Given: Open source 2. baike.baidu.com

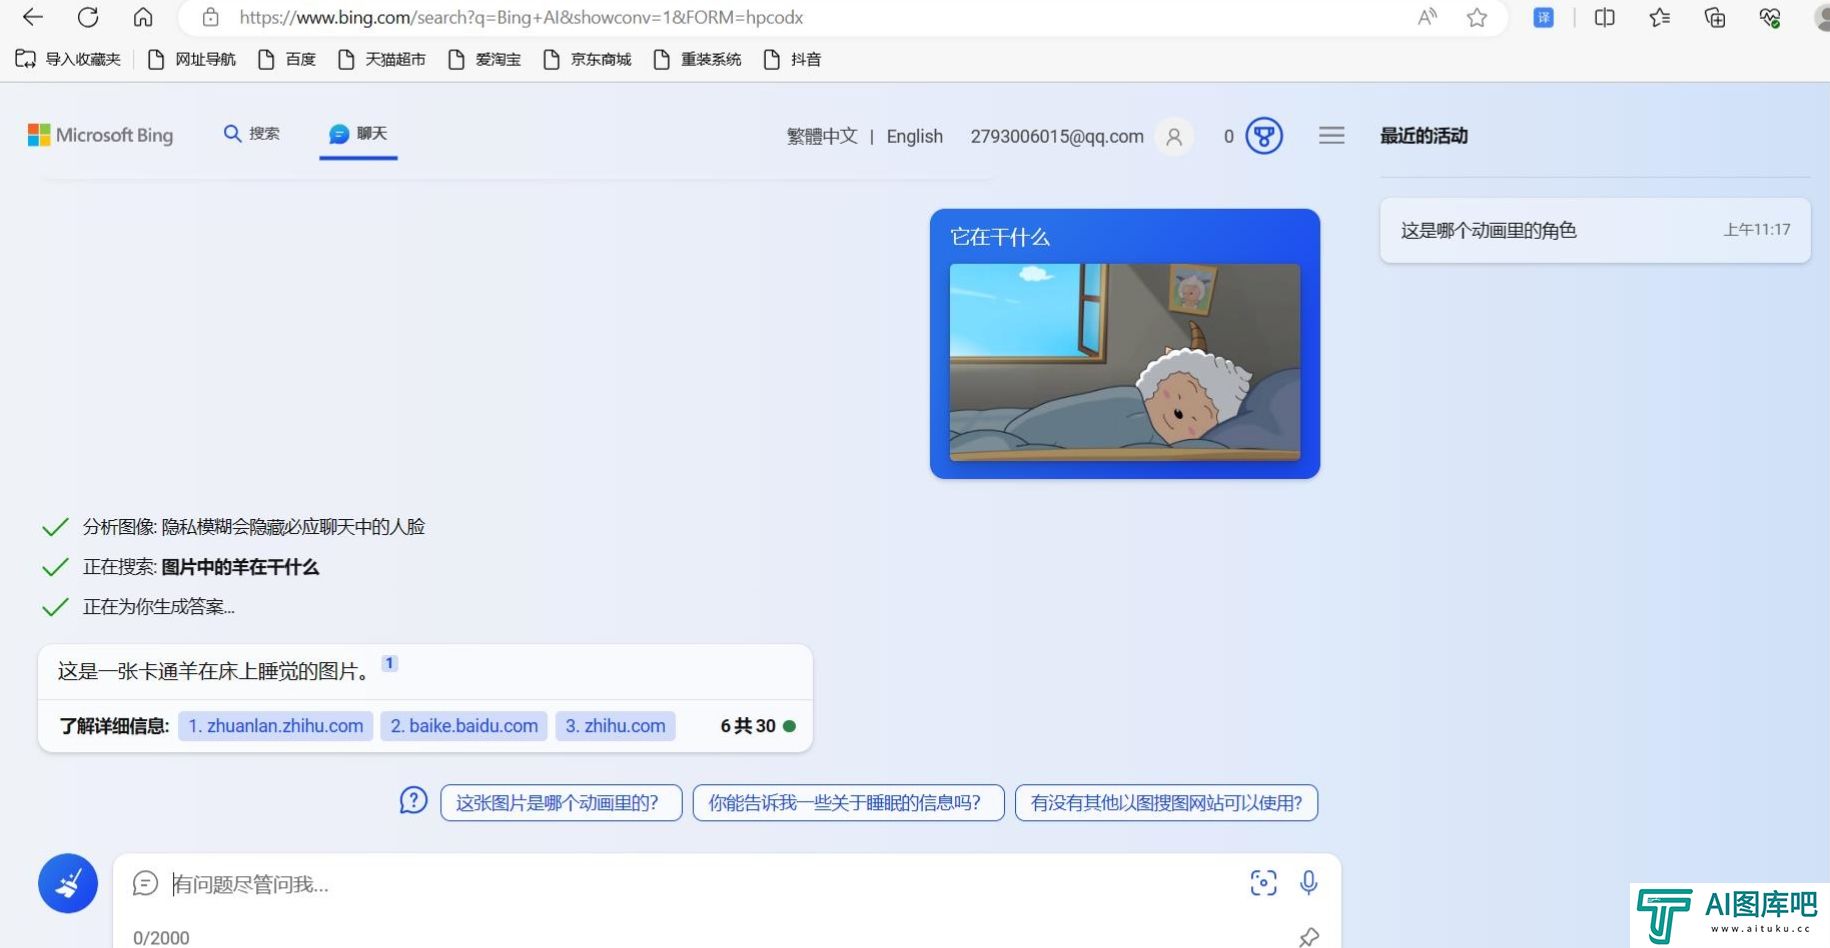Looking at the screenshot, I should click(x=464, y=726).
